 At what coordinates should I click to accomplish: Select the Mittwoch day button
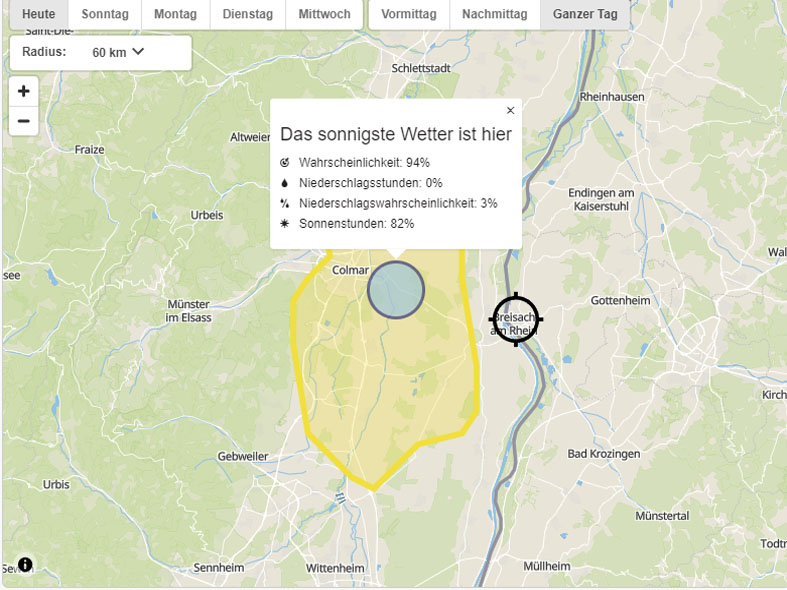(x=324, y=15)
